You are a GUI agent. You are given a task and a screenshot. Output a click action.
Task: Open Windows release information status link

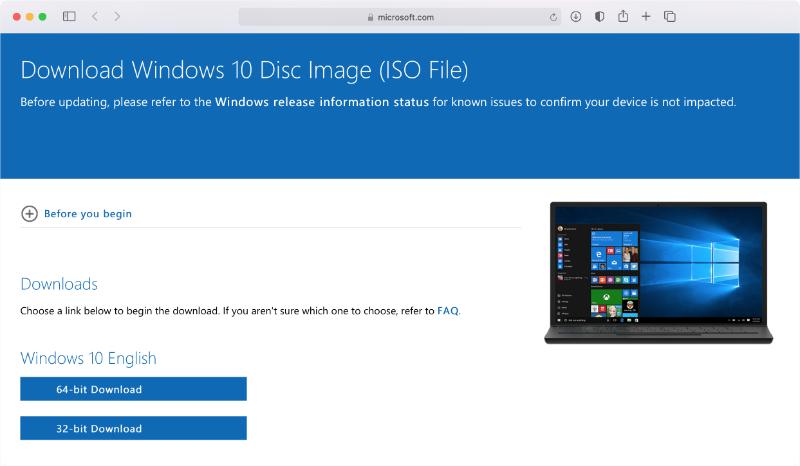tap(322, 102)
